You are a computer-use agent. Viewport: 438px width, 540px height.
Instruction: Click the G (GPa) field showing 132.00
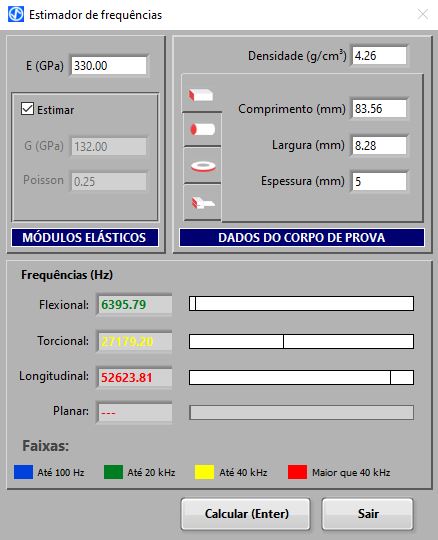click(109, 146)
